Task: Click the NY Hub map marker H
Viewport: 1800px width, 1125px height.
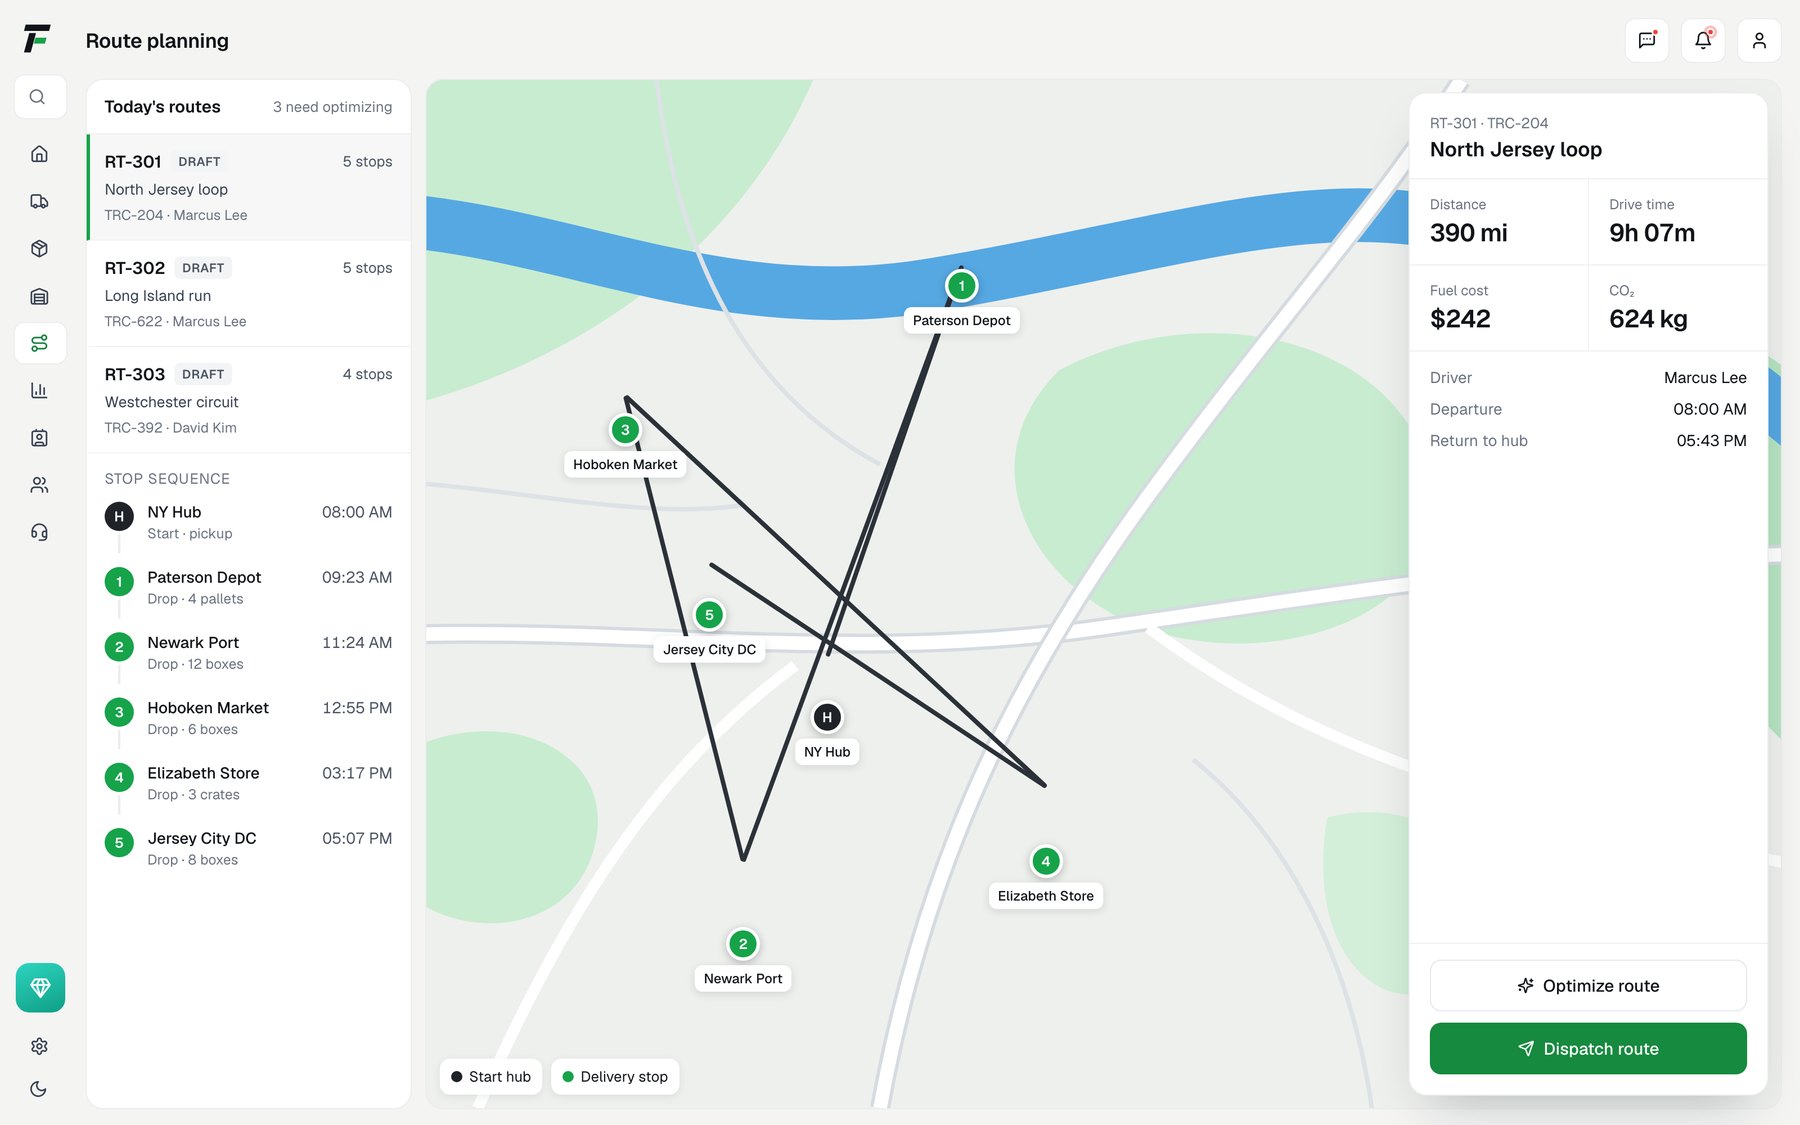Action: [827, 717]
